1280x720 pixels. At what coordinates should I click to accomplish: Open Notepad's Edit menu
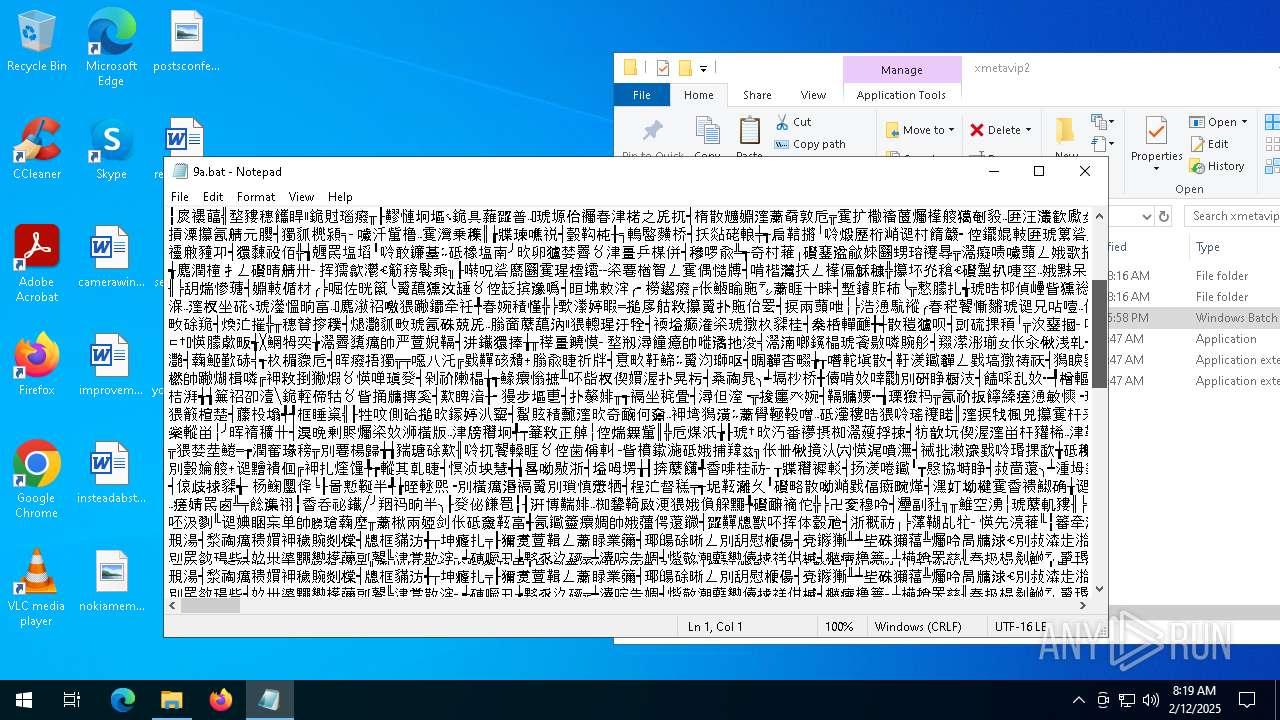(213, 197)
